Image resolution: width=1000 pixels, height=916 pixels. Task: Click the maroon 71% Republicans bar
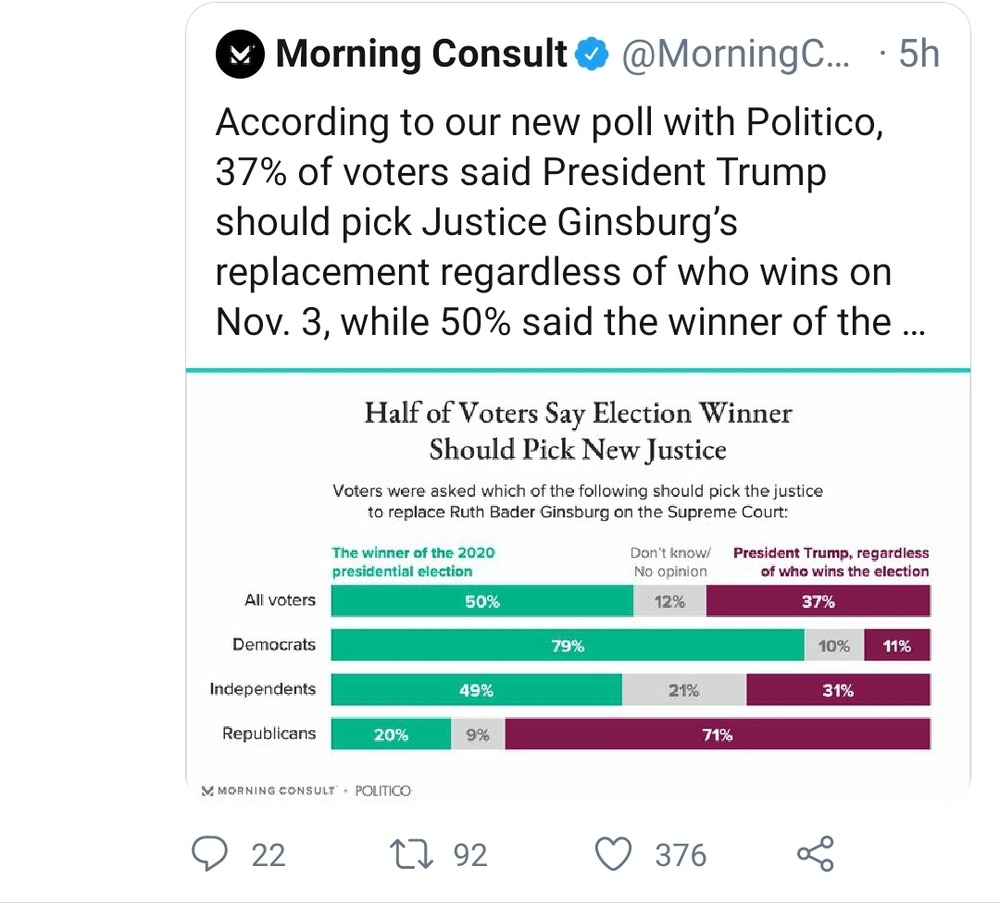tap(717, 734)
